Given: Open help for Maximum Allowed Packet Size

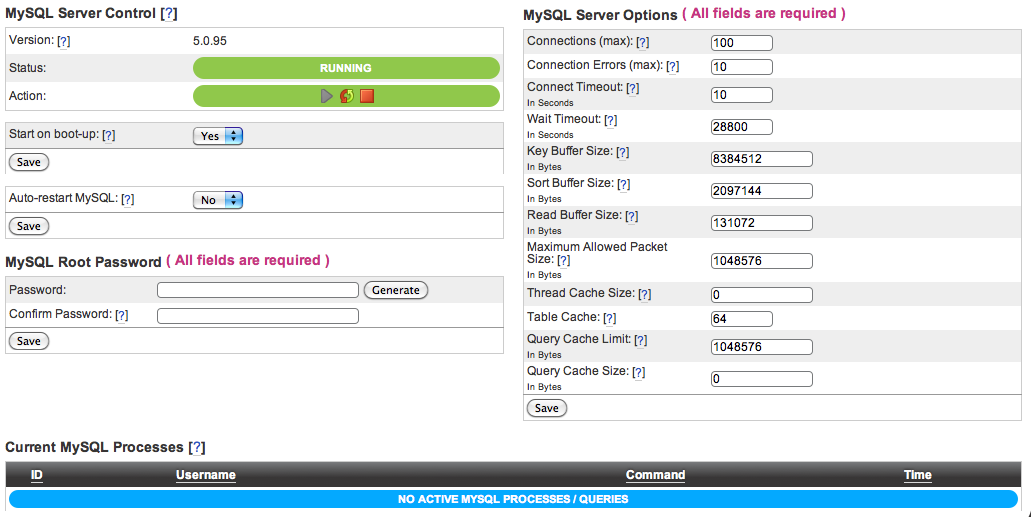Looking at the screenshot, I should click(563, 260).
